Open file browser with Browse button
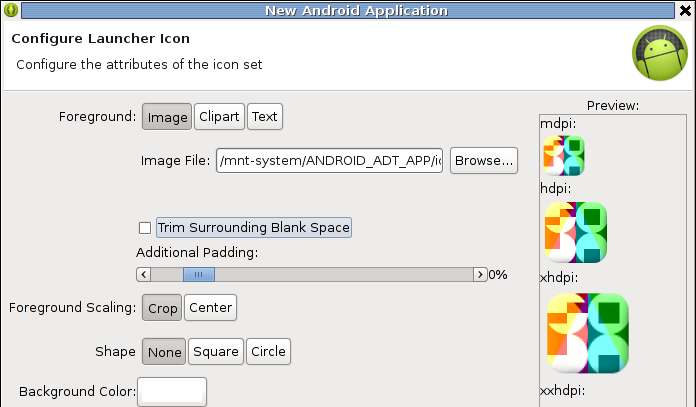 tap(484, 161)
